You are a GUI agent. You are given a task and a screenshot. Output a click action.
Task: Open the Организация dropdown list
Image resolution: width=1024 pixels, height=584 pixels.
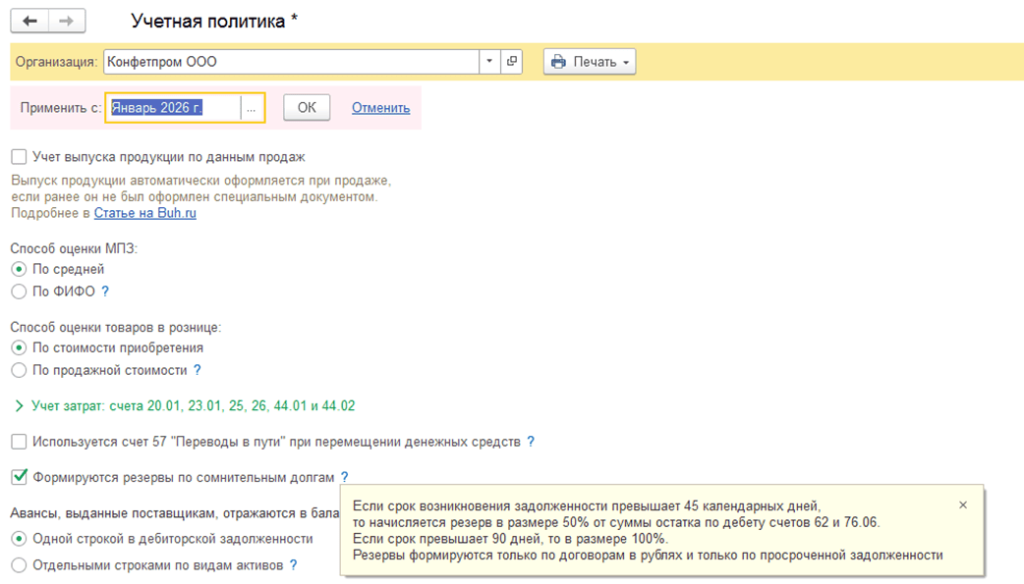click(x=489, y=61)
